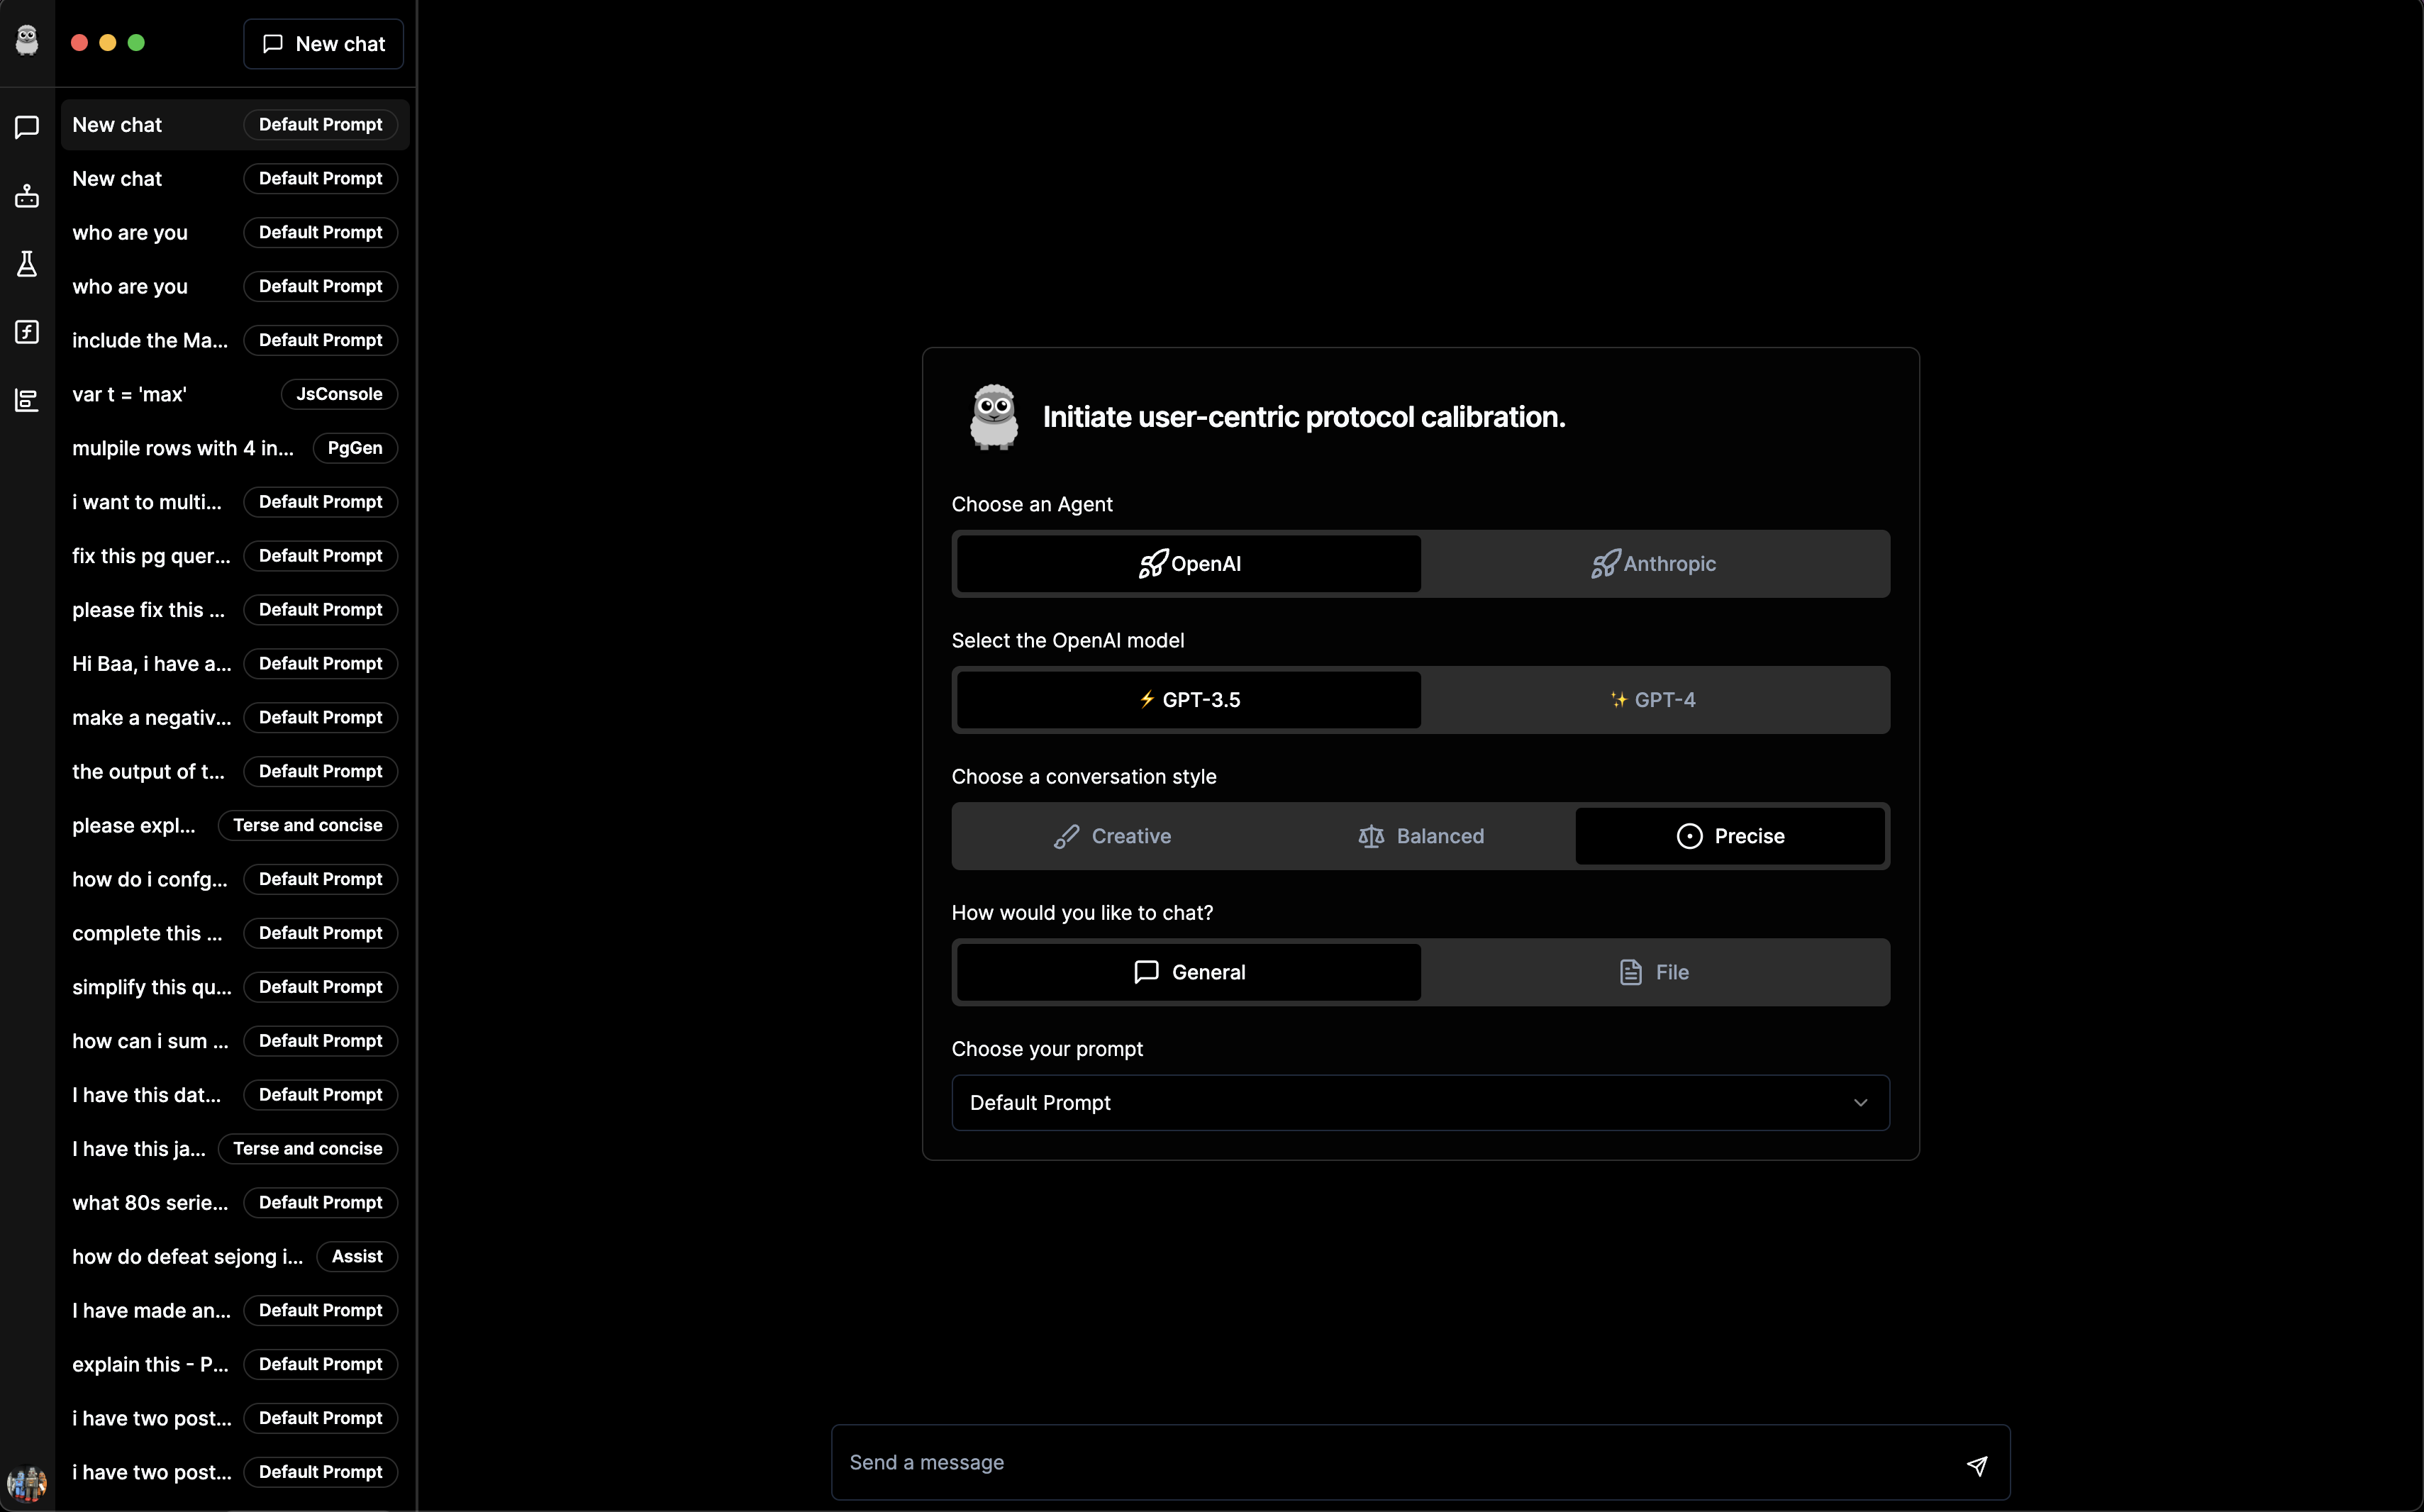Open the chats view from the sidebar speech bubble icon
2424x1512 pixels.
[x=27, y=126]
